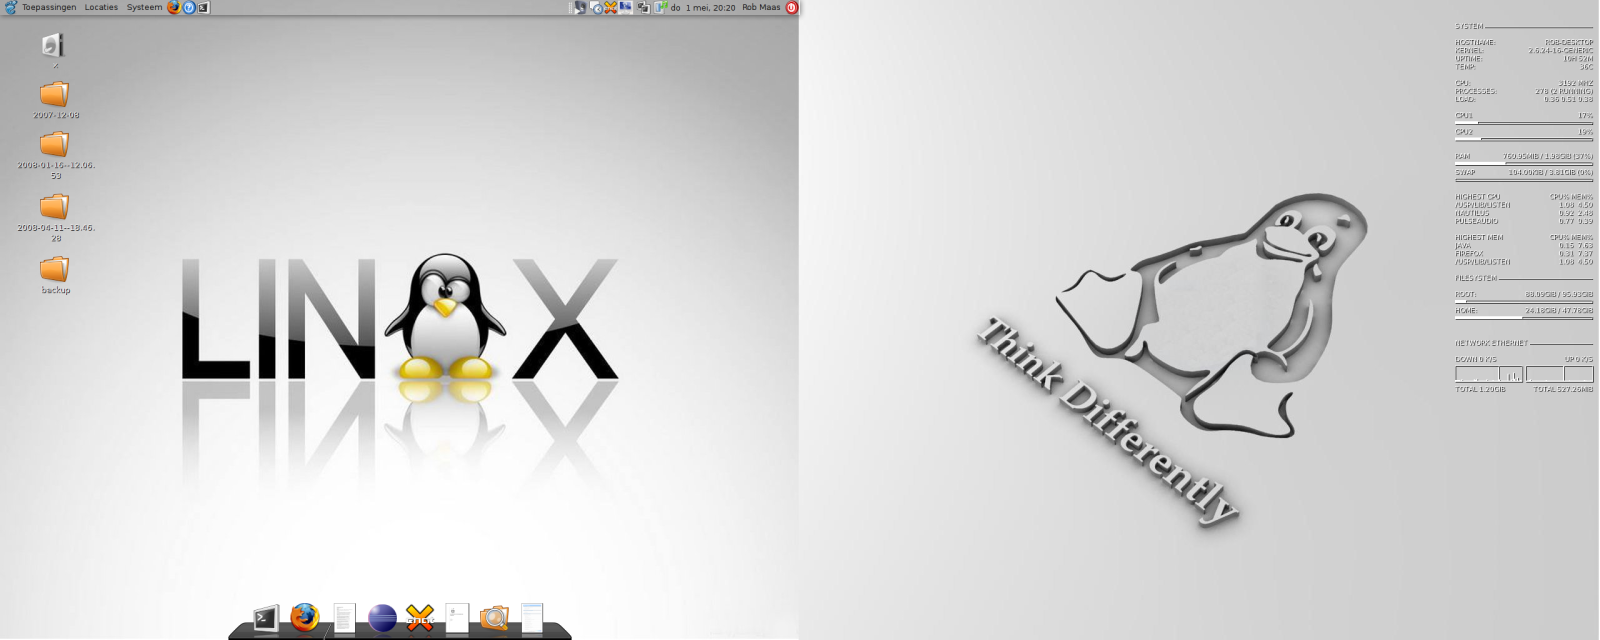Image resolution: width=1600 pixels, height=640 pixels.
Task: Click the PULSEAUDIO process entry
Action: (x=1477, y=221)
